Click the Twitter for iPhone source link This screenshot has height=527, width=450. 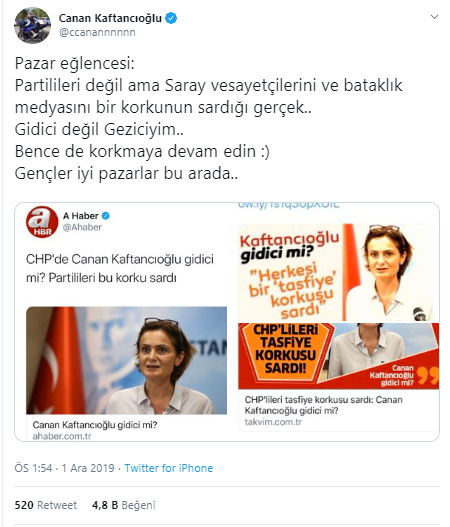(x=169, y=468)
